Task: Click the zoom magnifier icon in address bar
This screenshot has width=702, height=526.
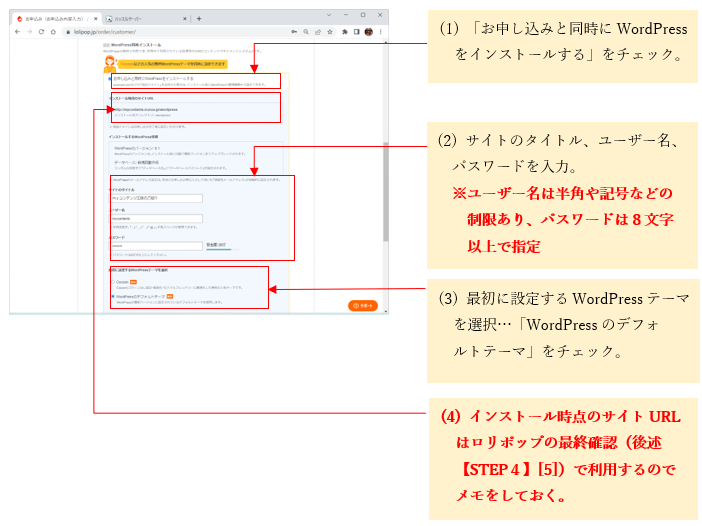Action: tap(305, 32)
